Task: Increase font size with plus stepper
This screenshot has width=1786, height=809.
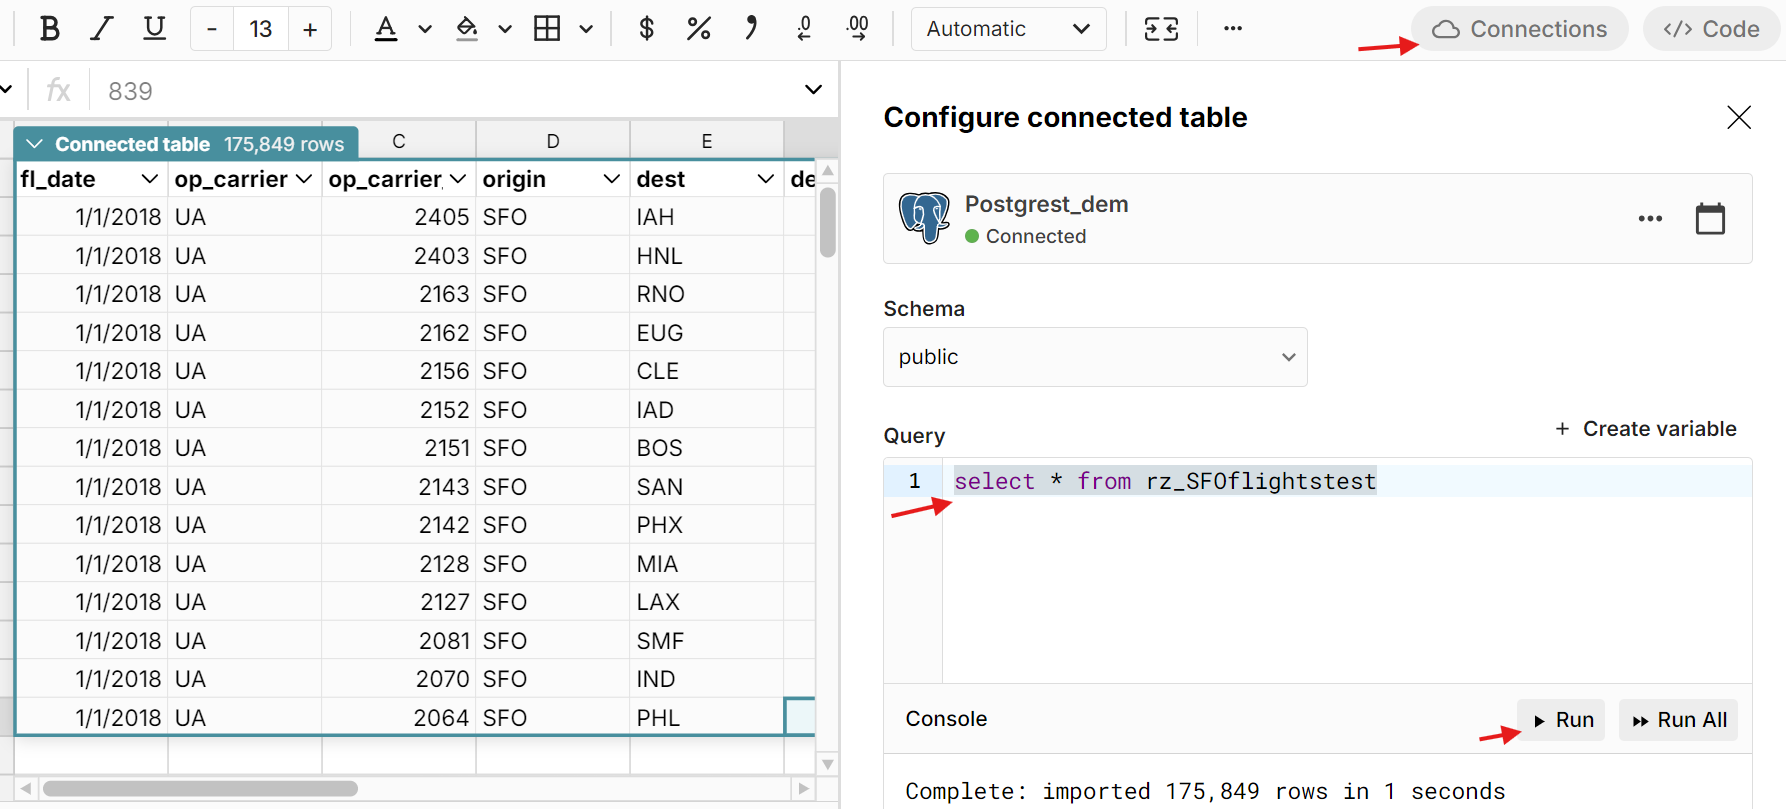Action: tap(310, 29)
